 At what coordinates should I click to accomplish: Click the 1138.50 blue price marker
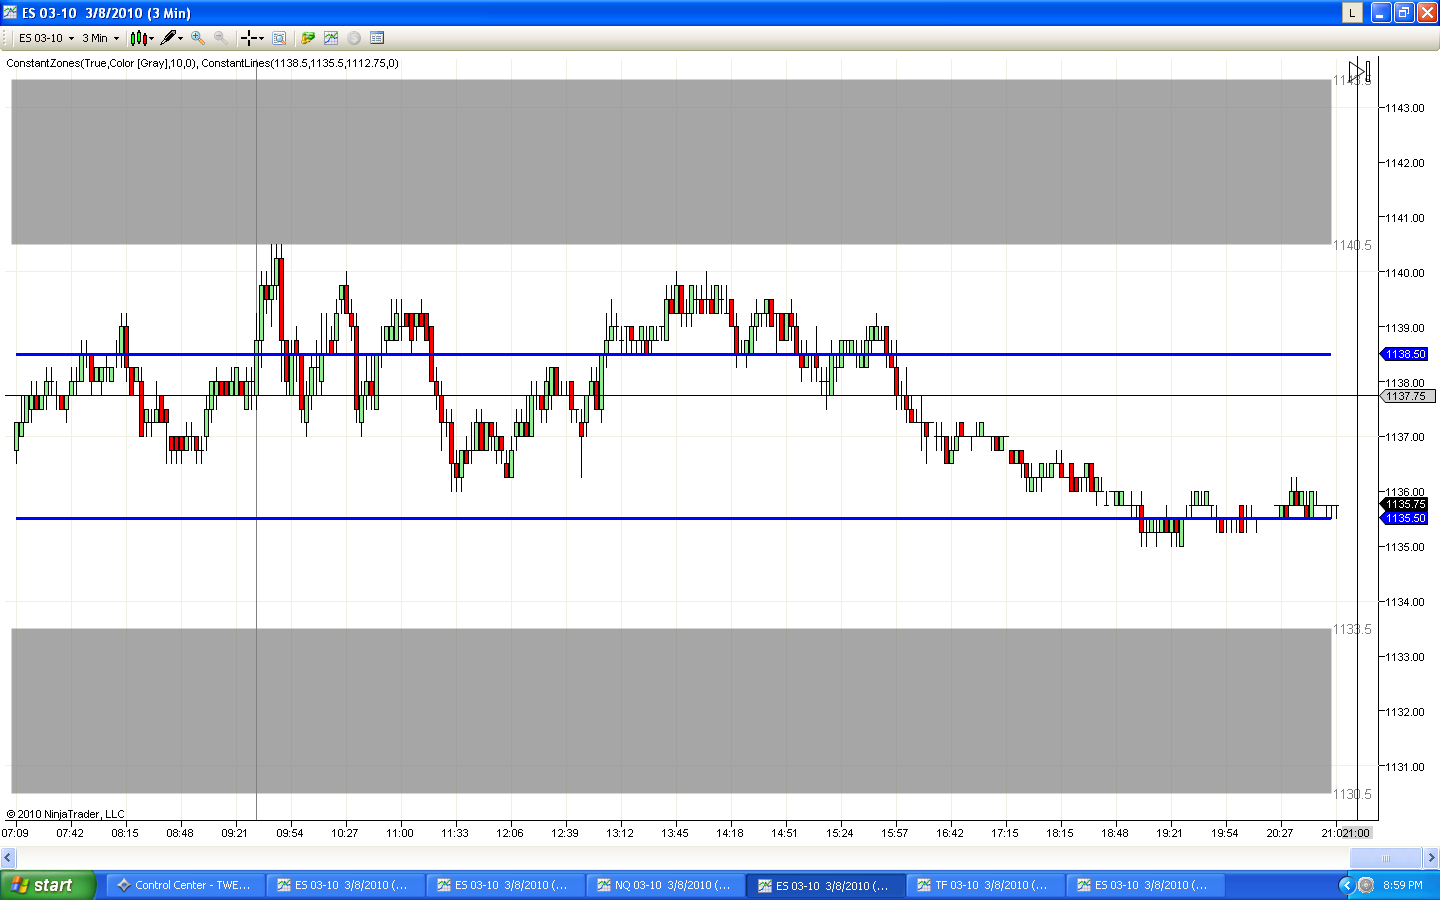(x=1405, y=354)
